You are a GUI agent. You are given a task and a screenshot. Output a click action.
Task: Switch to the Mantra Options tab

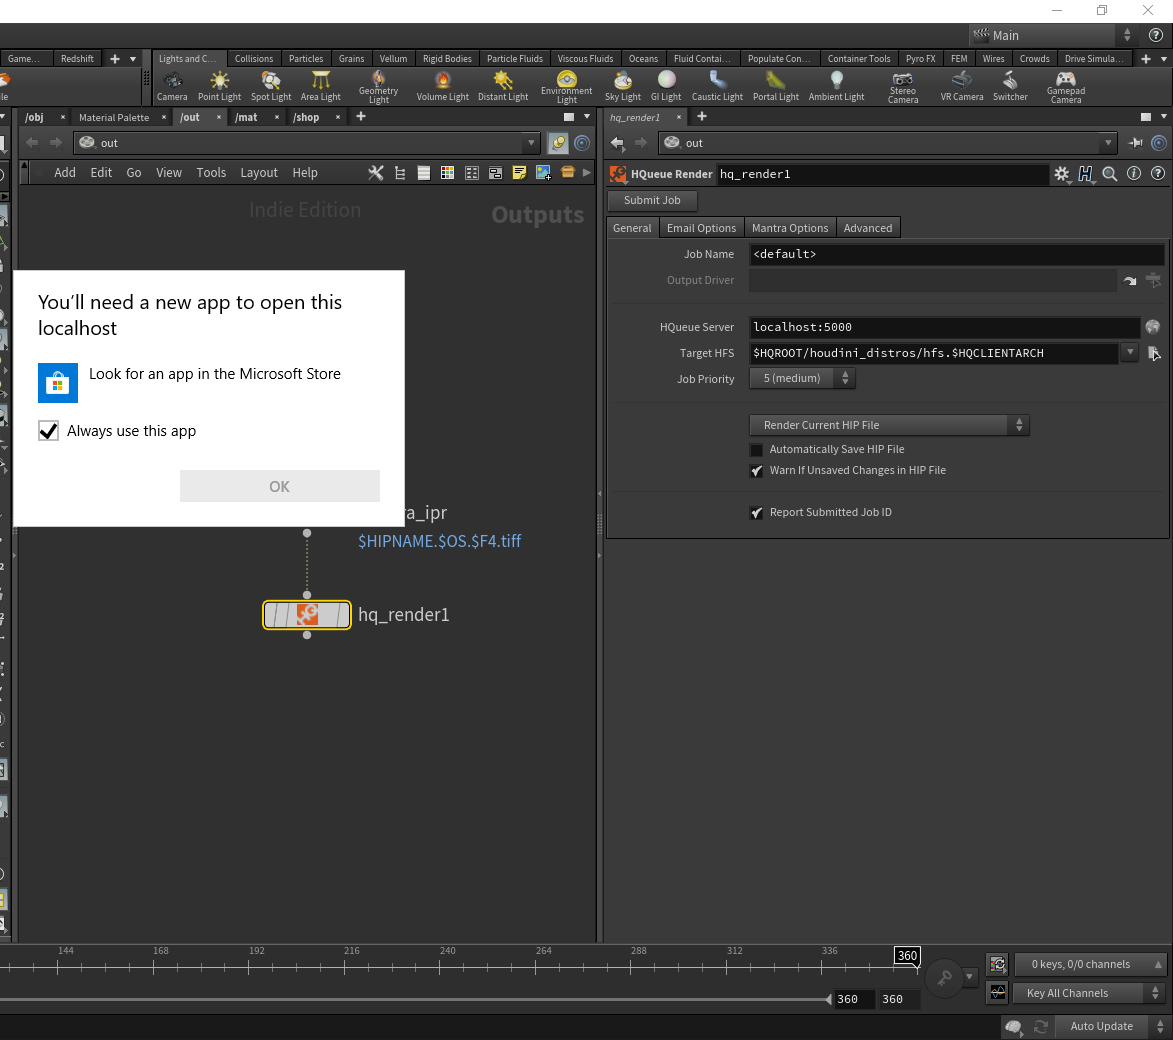click(x=790, y=228)
